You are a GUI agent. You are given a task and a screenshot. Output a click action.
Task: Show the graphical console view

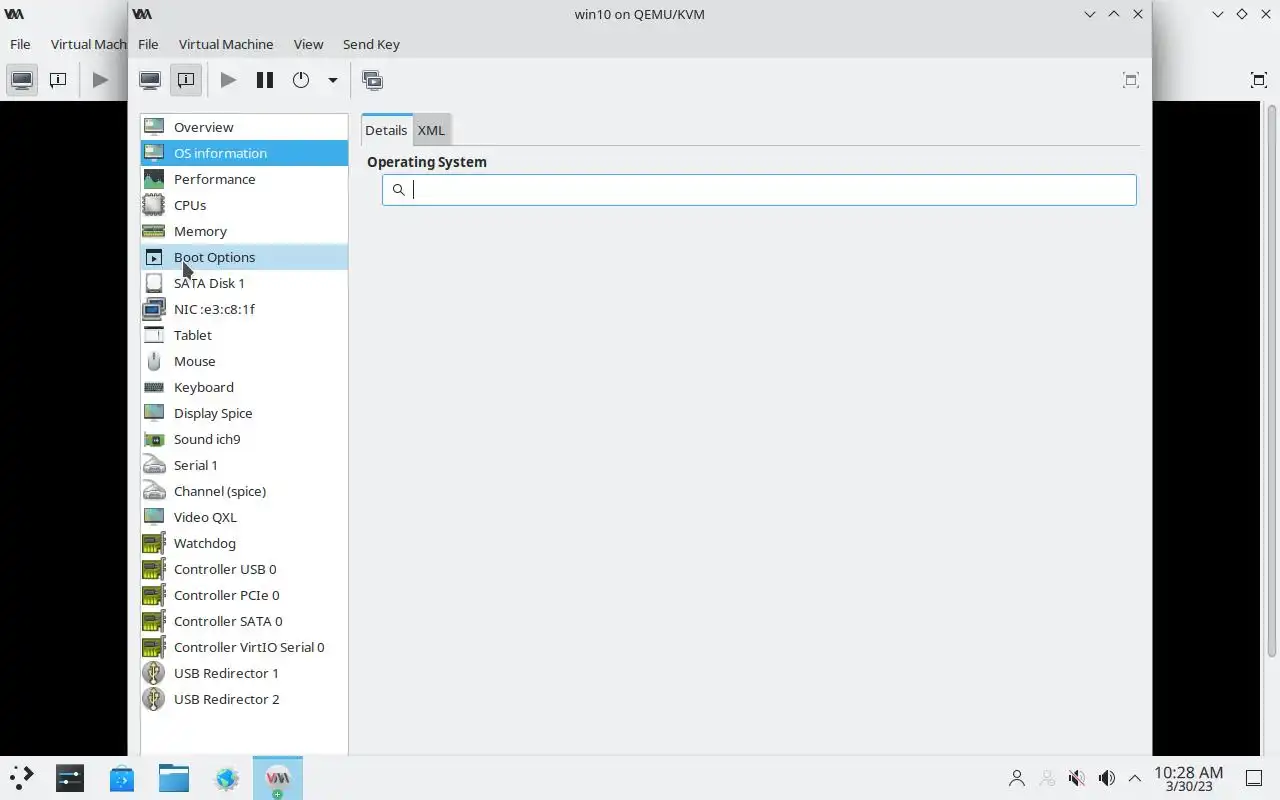coord(150,80)
